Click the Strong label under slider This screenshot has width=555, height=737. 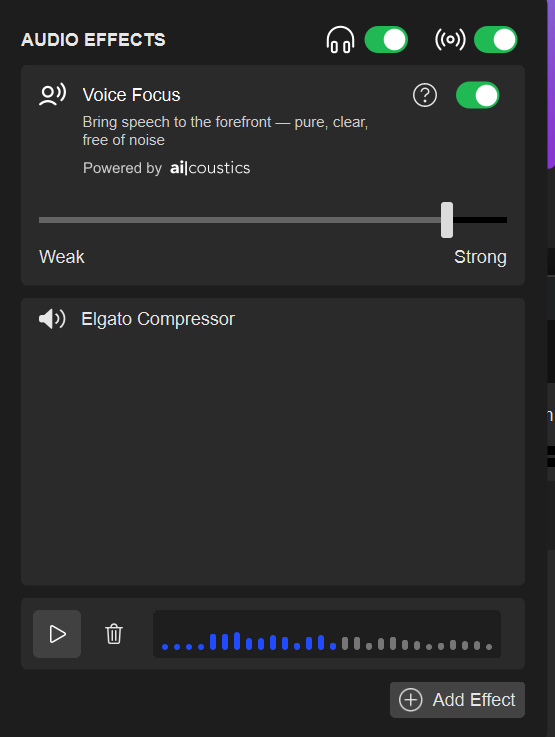click(480, 257)
